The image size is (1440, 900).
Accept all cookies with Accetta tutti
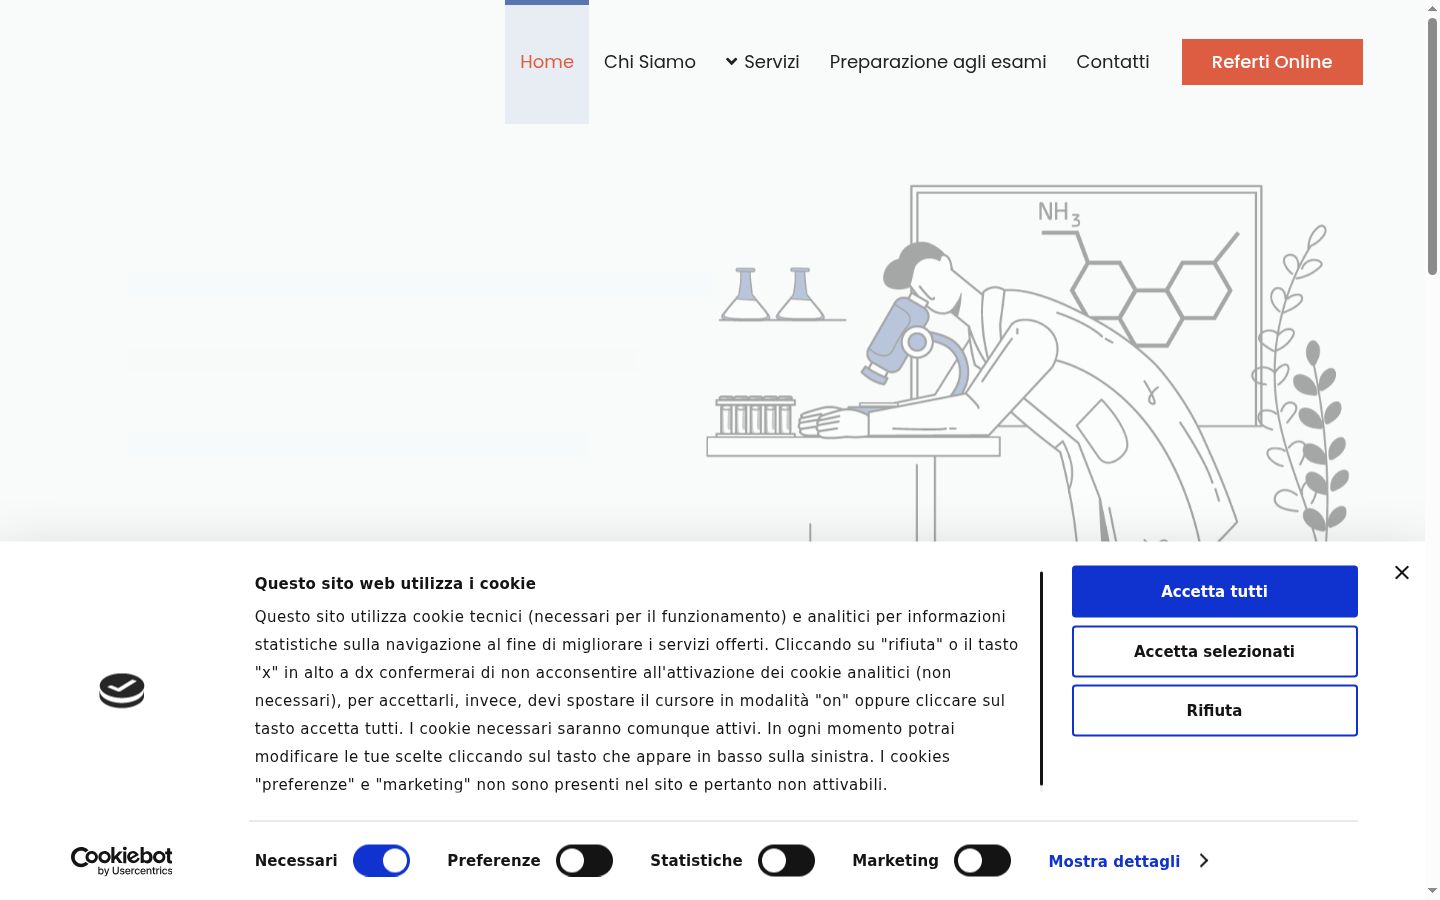coord(1215,591)
